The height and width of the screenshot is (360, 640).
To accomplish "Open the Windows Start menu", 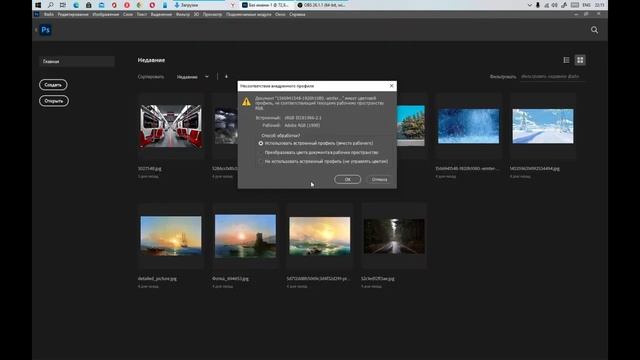I will tap(38, 5).
